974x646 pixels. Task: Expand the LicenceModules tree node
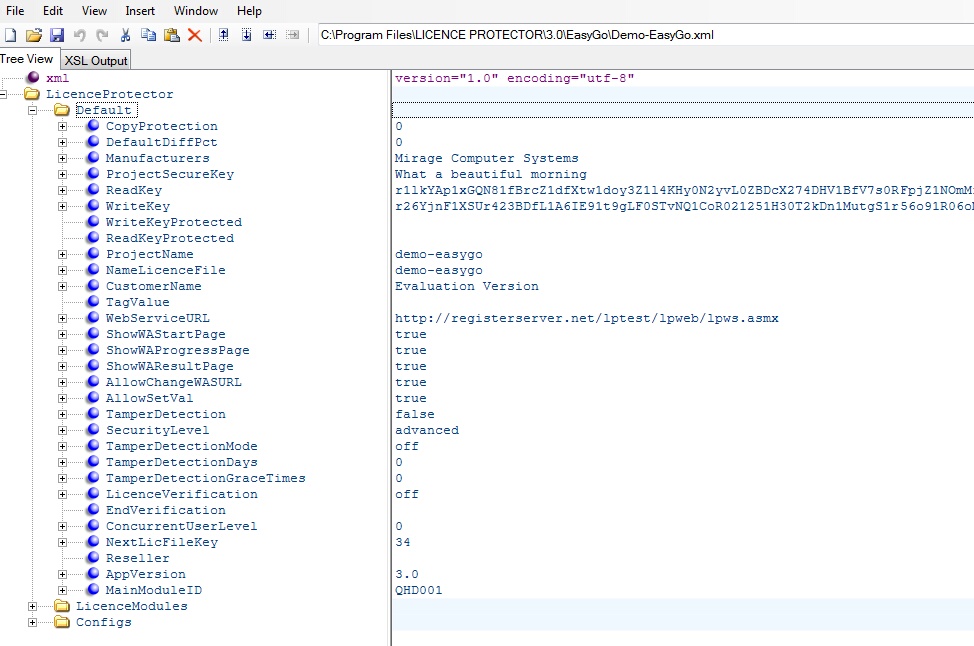pyautogui.click(x=33, y=606)
